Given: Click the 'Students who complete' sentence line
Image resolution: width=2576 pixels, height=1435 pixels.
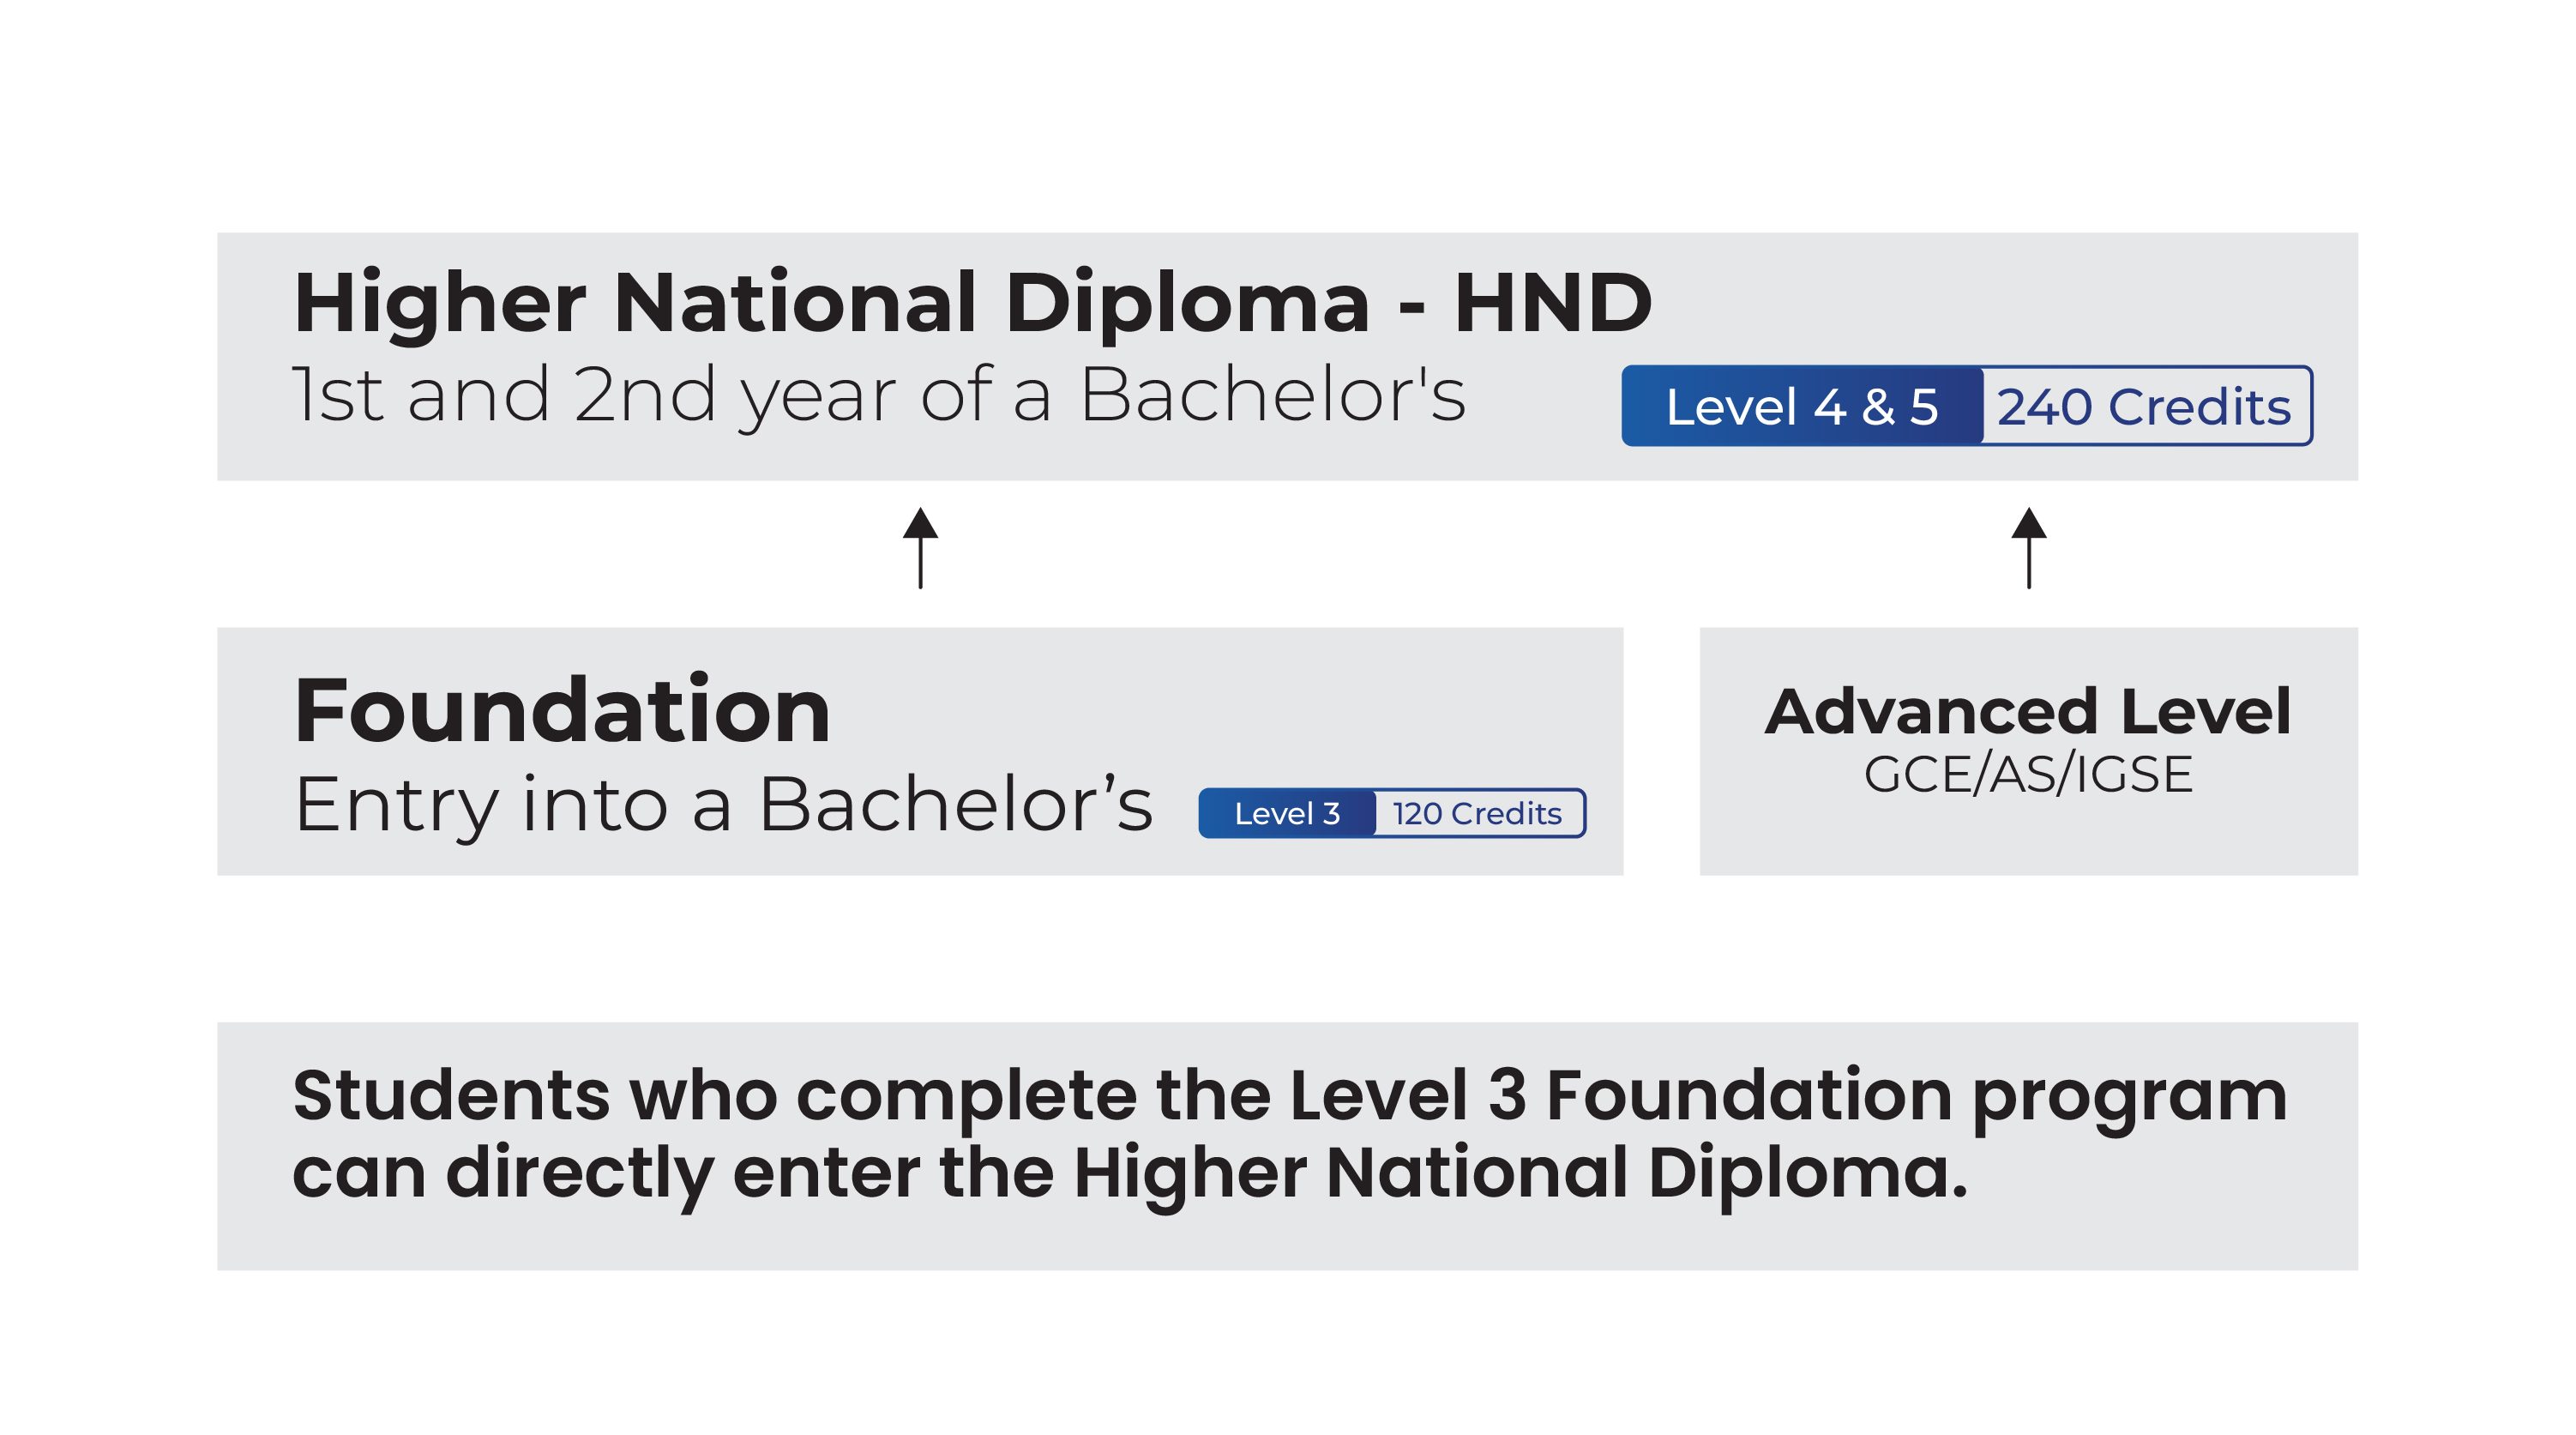Looking at the screenshot, I should (x=1288, y=1095).
